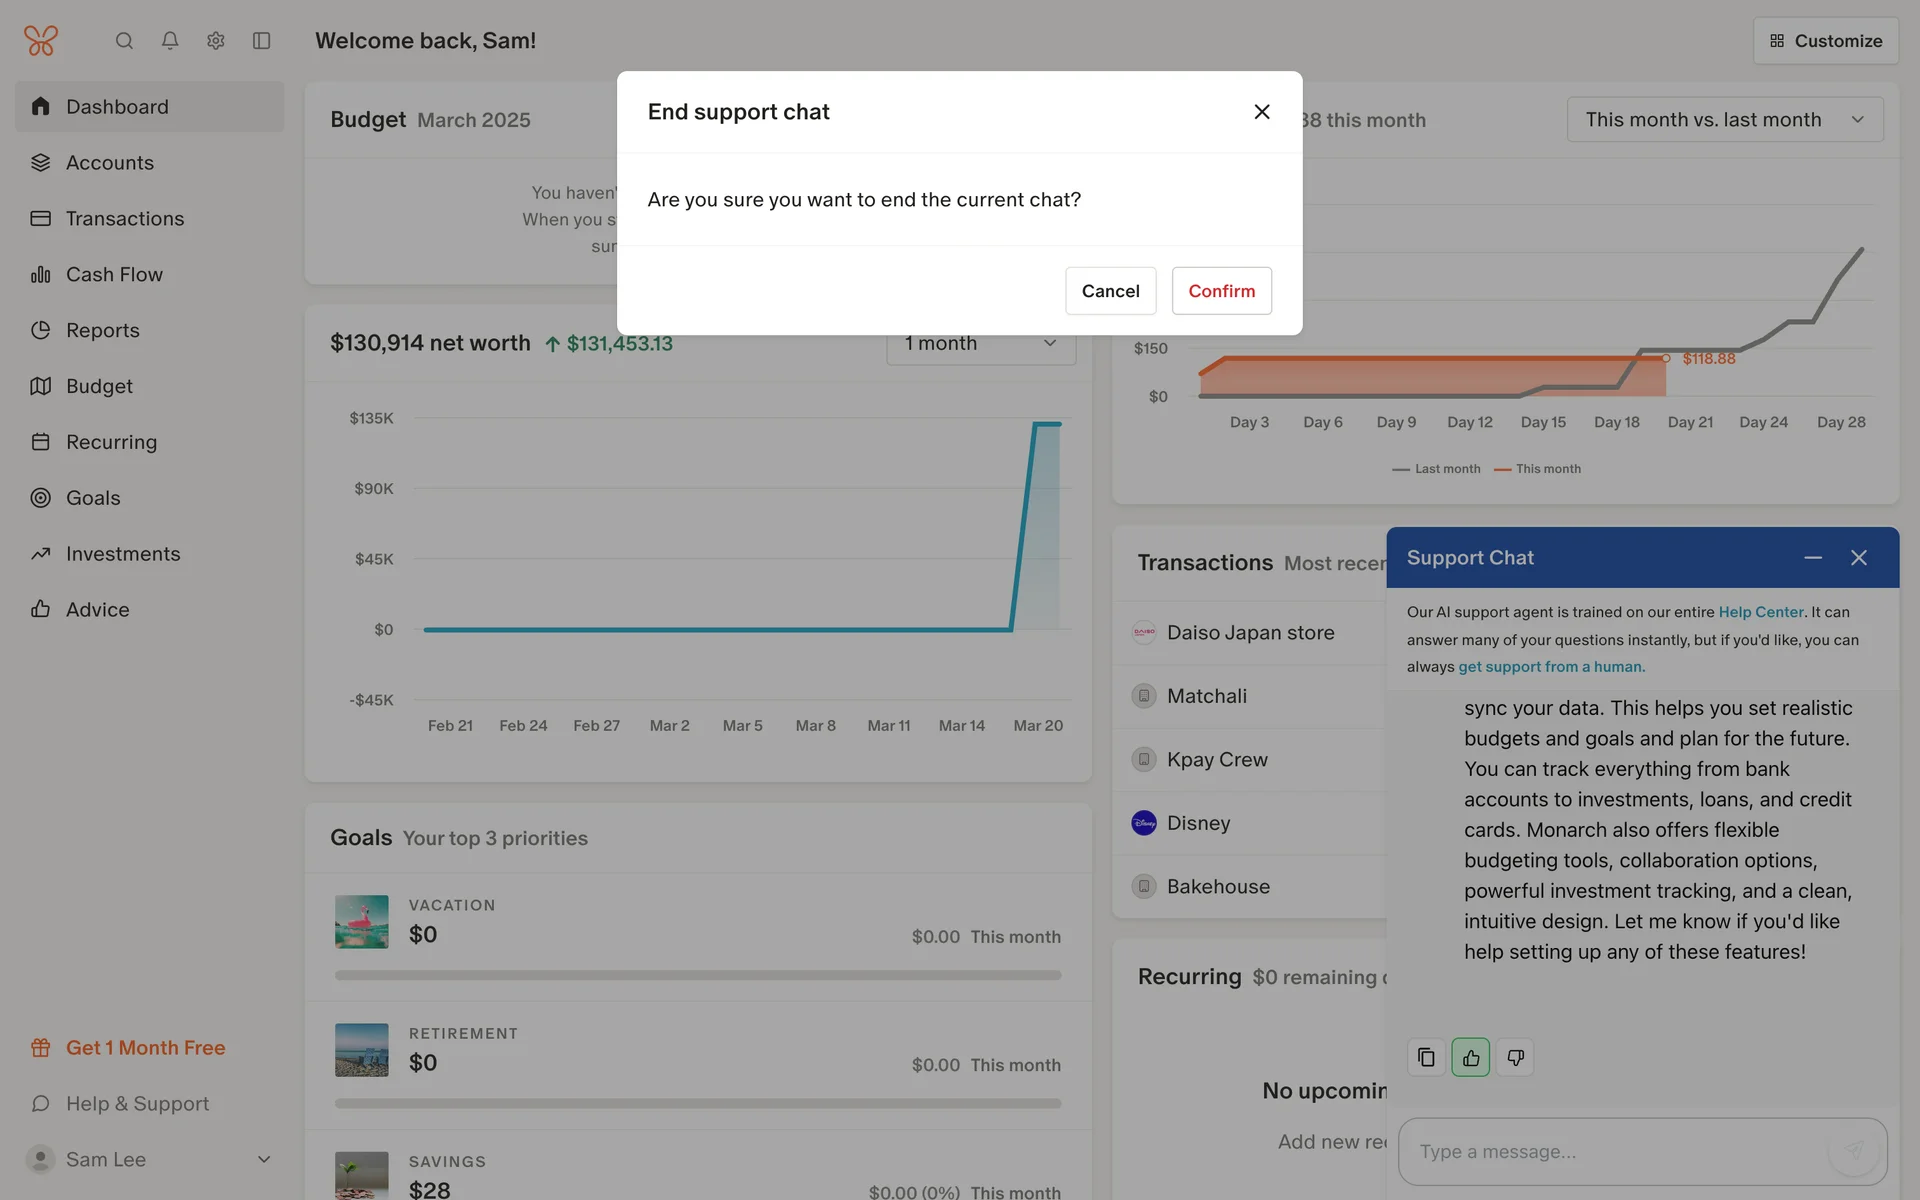
Task: Toggle thumbs up feedback button
Action: coord(1470,1057)
